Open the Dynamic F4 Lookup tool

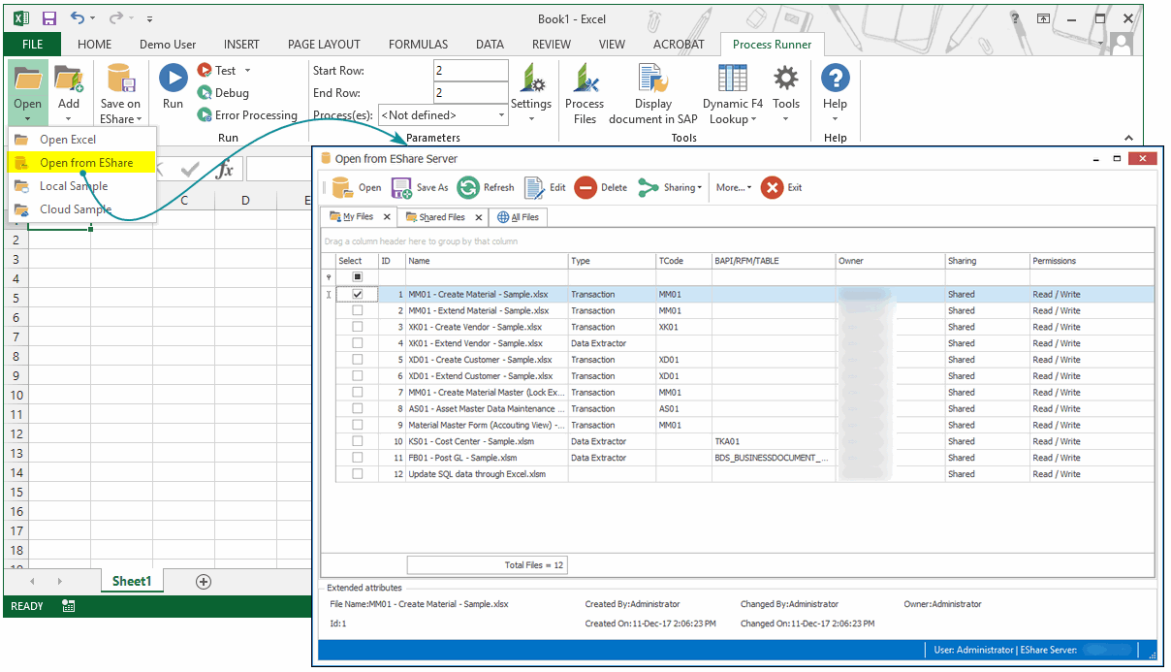[x=732, y=78]
